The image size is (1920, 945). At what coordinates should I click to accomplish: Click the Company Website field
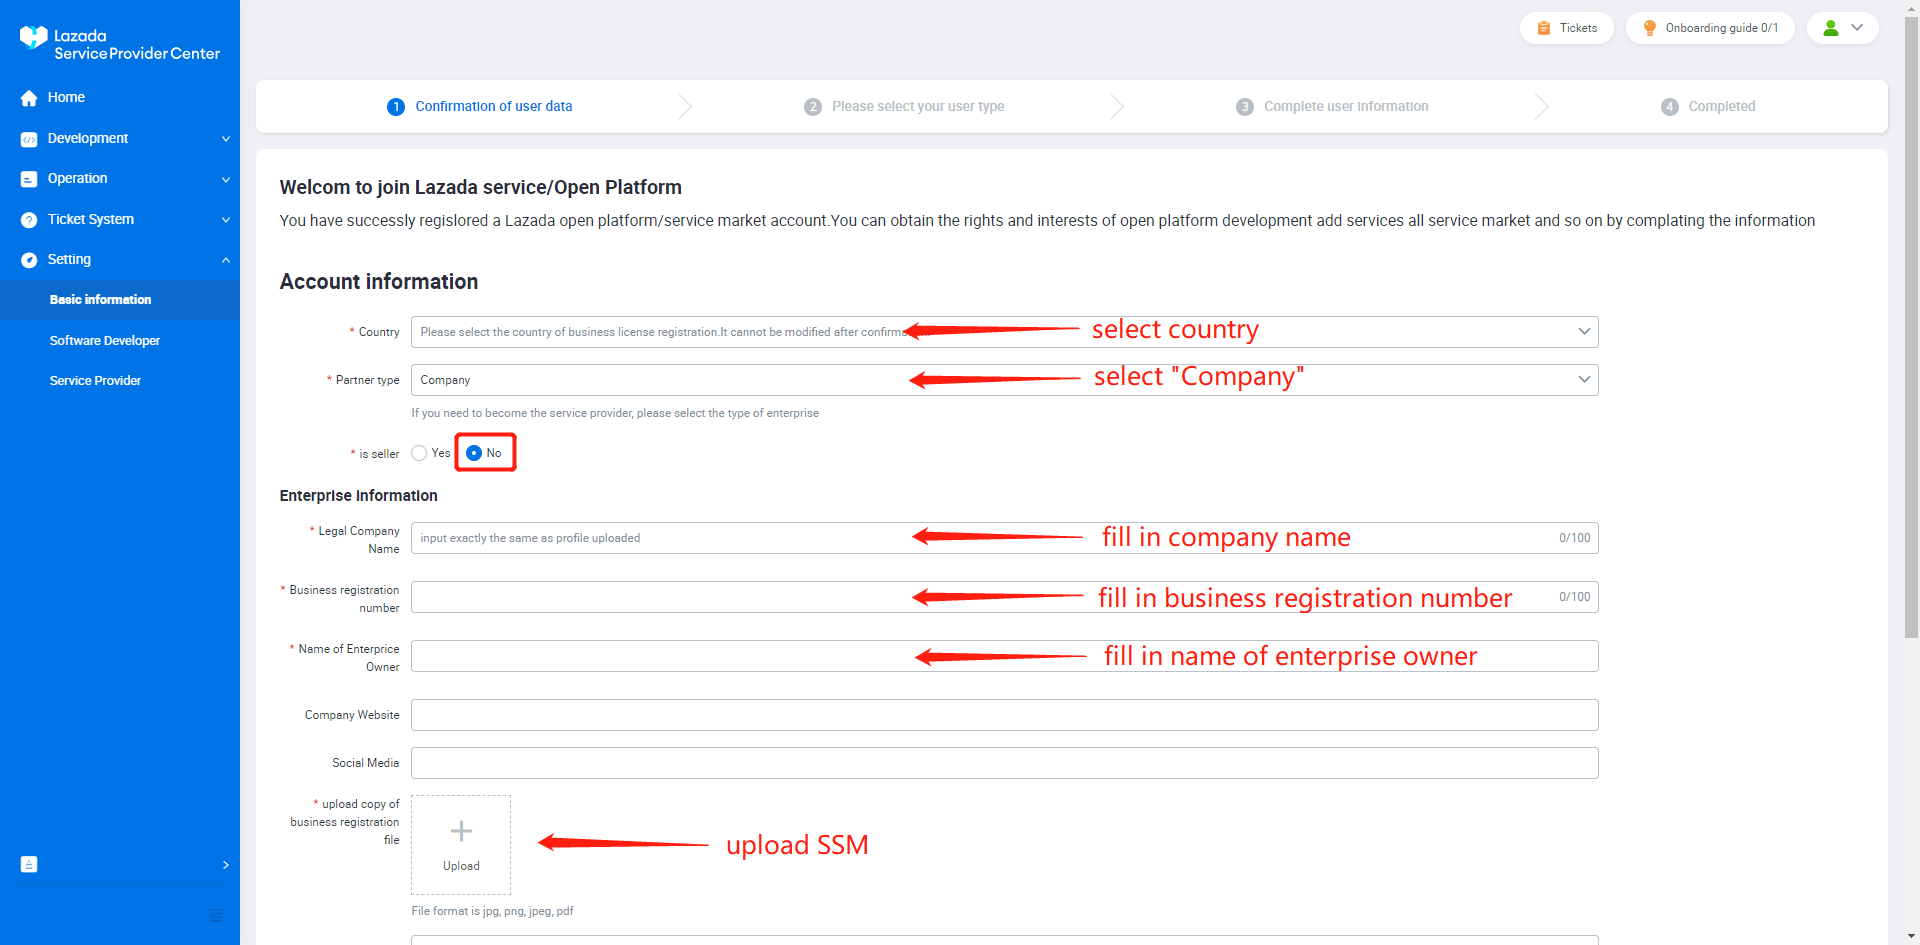[1004, 715]
